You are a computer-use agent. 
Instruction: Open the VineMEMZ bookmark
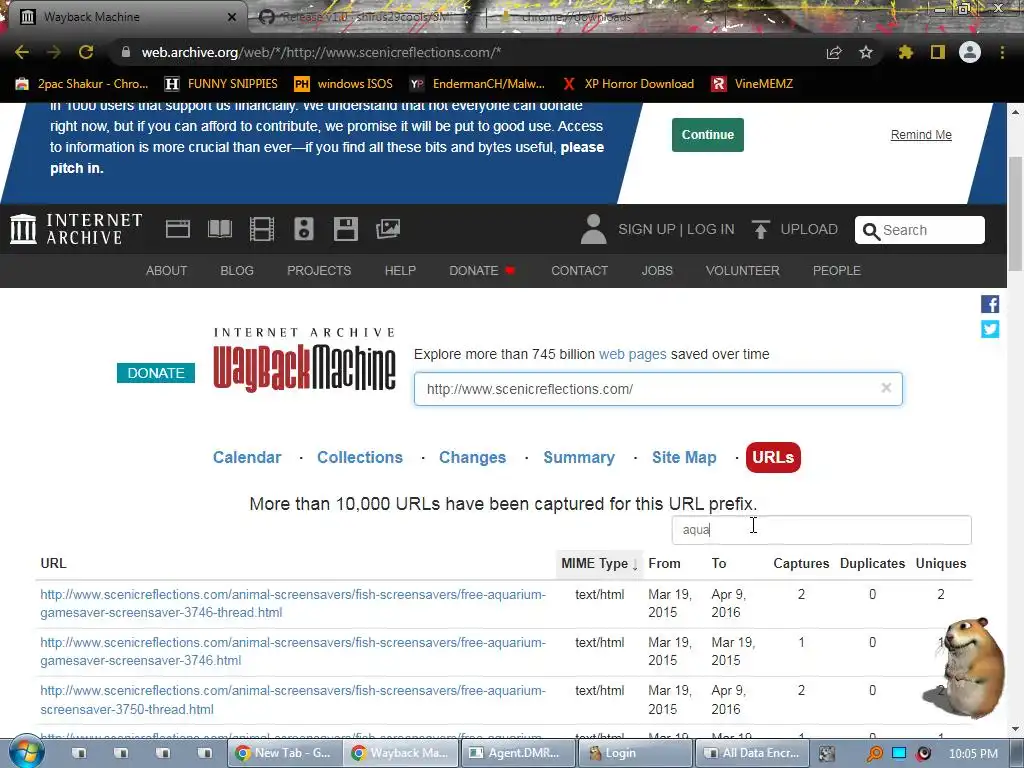click(752, 84)
